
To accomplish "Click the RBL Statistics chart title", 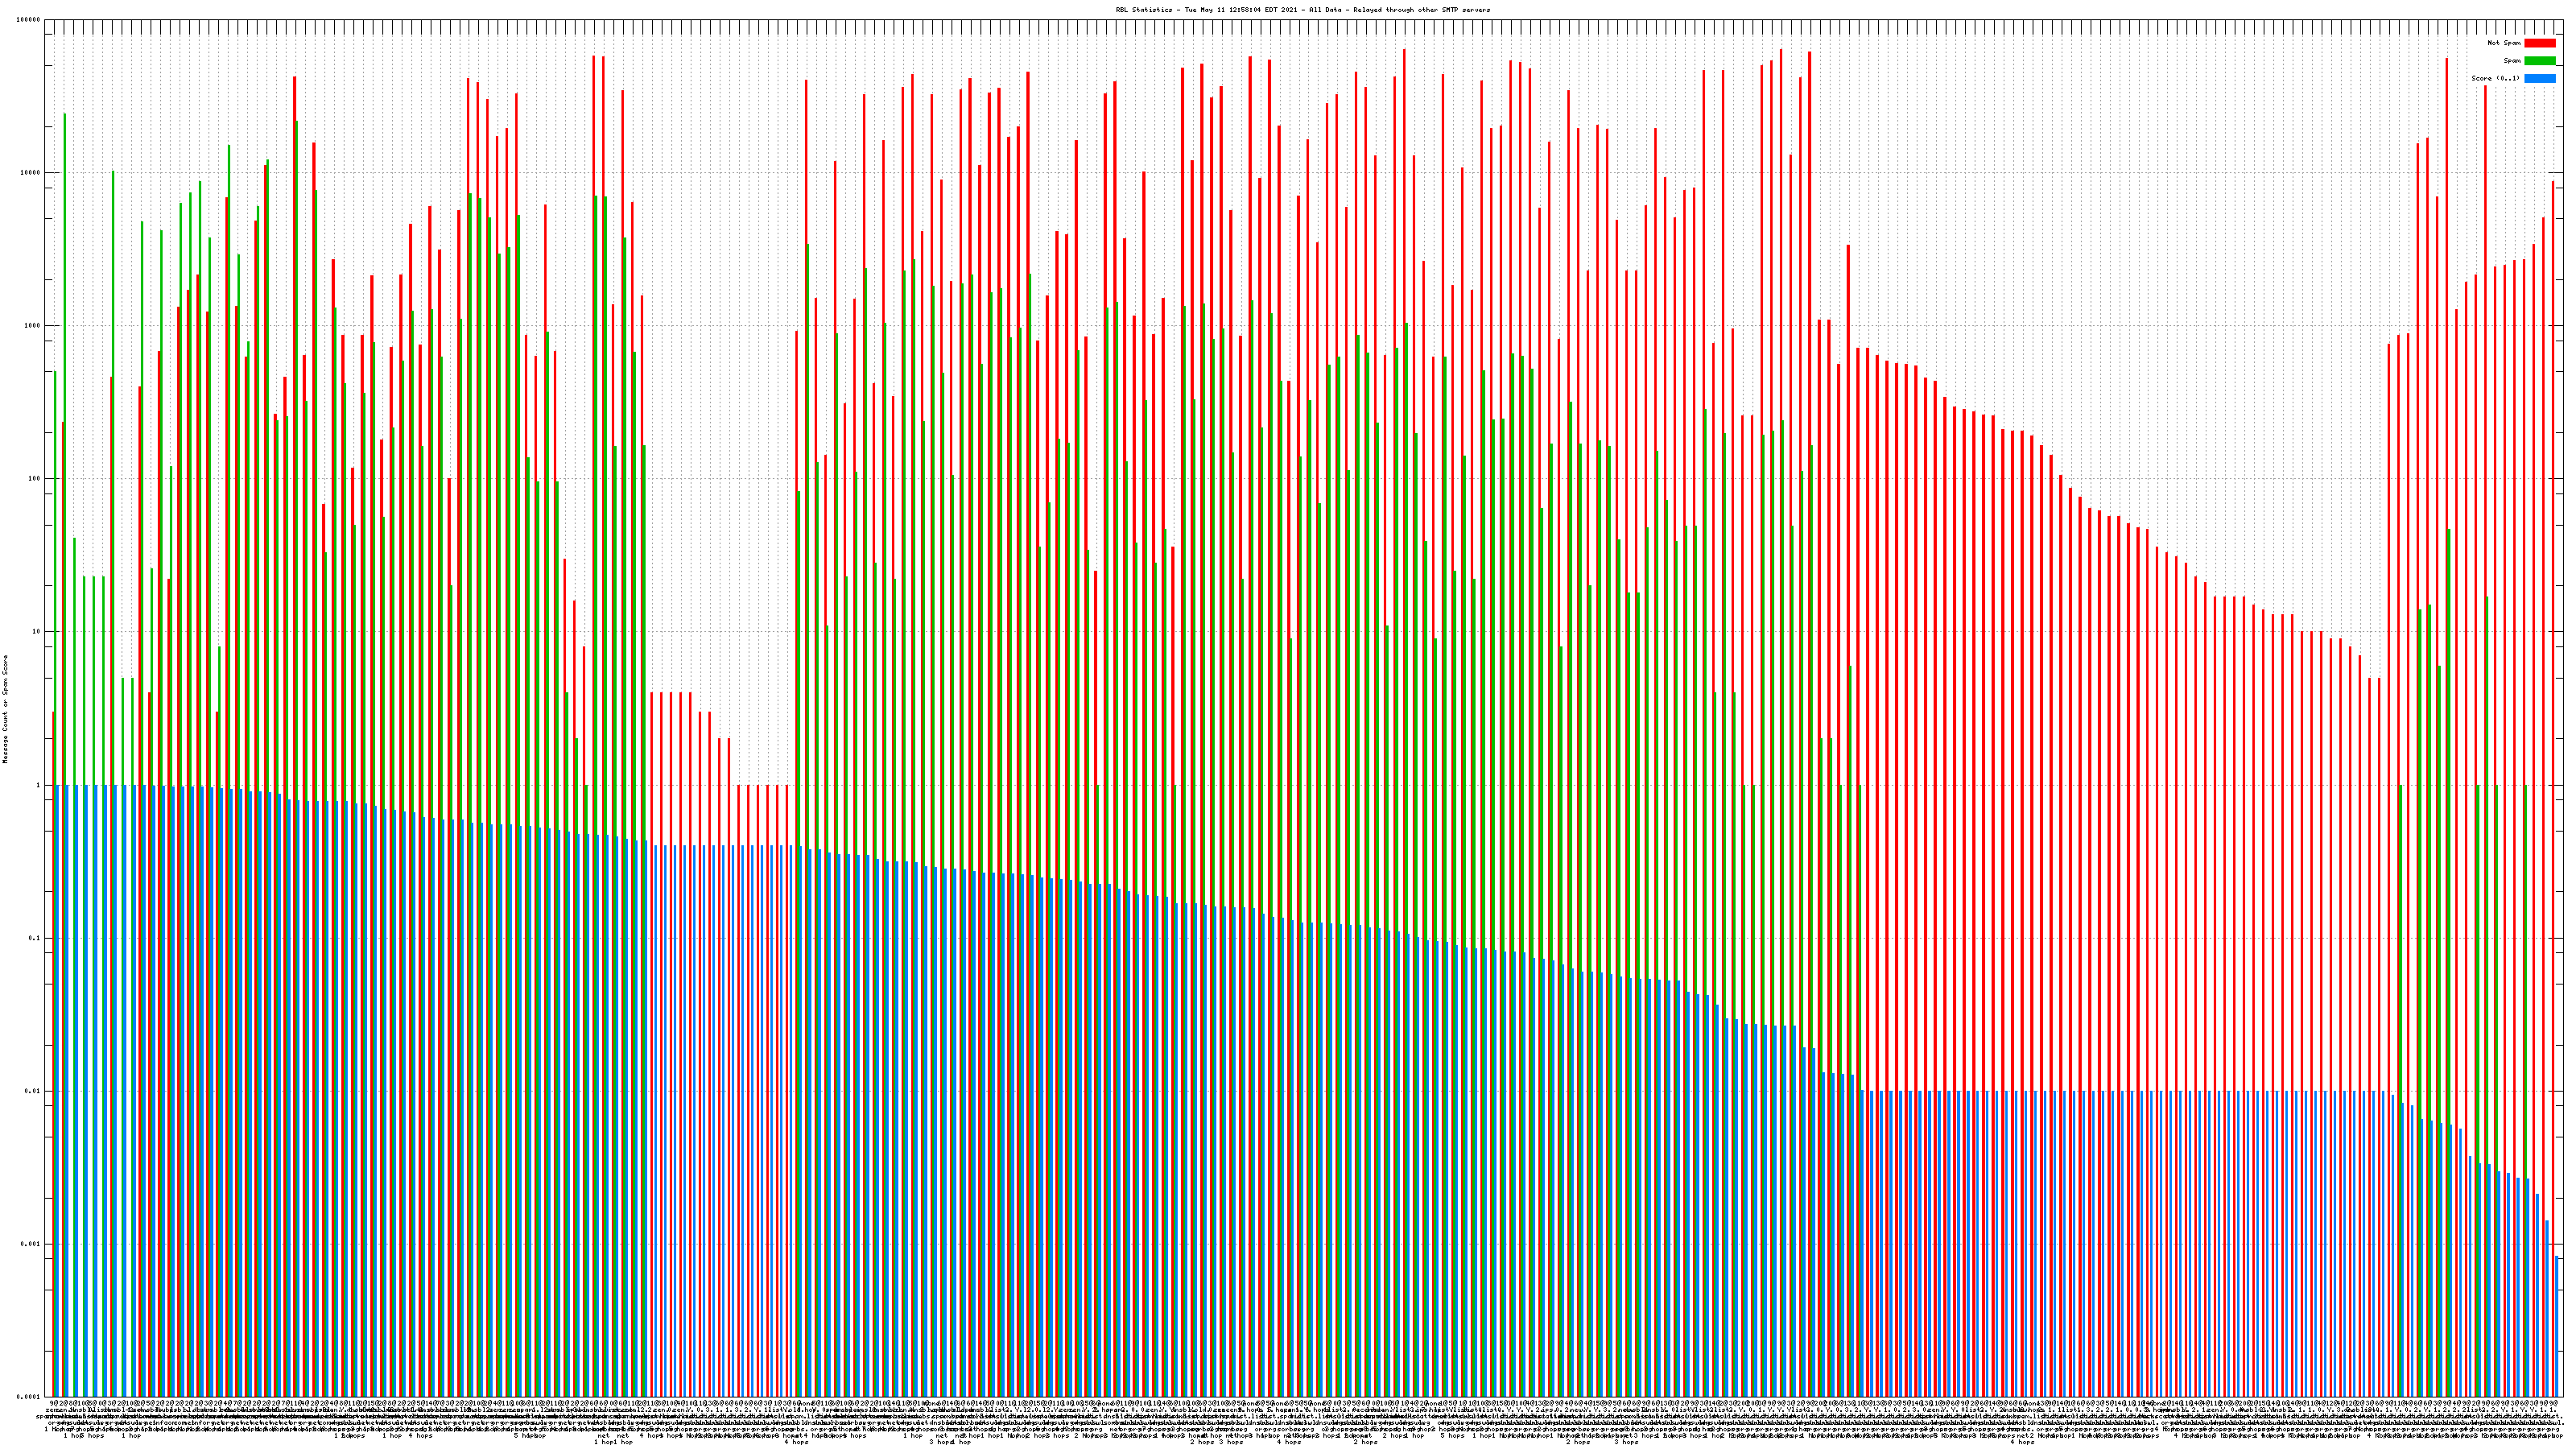I will (x=1302, y=10).
